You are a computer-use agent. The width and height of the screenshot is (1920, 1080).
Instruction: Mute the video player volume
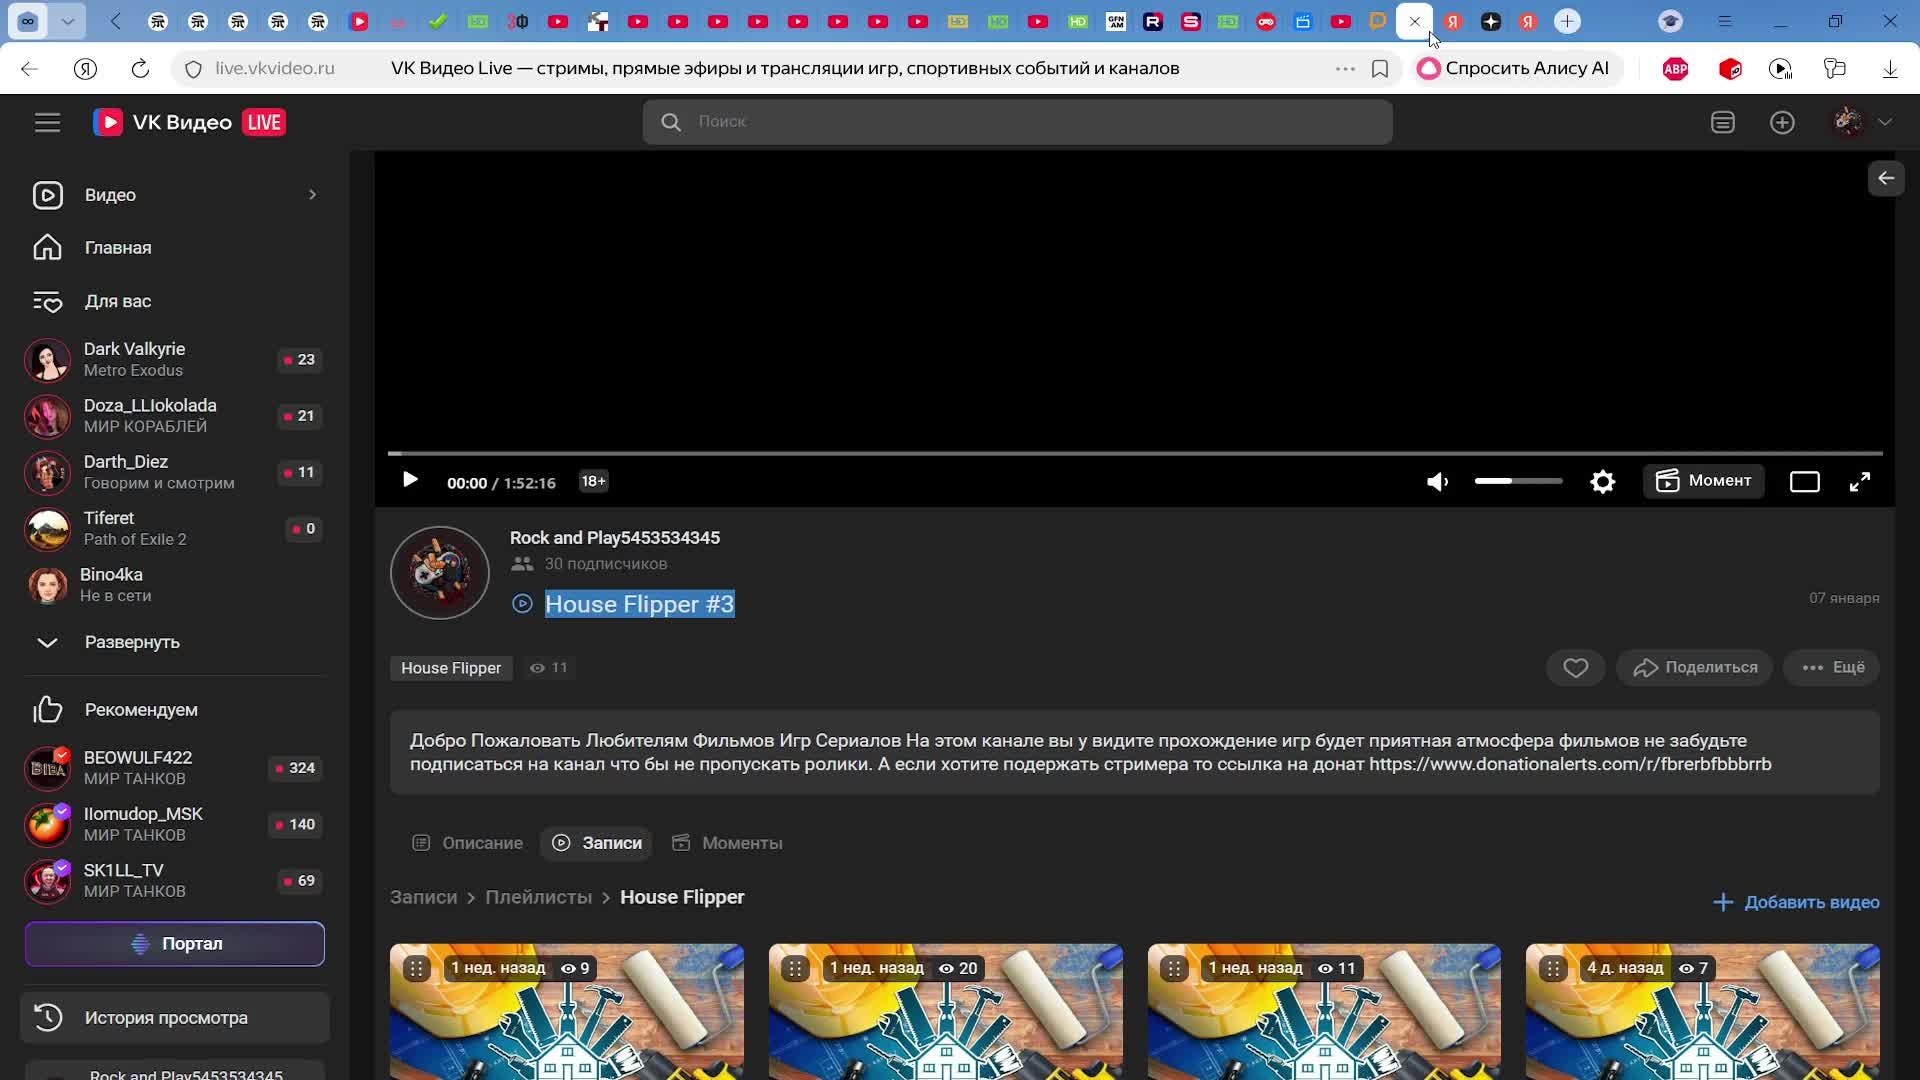click(1437, 482)
